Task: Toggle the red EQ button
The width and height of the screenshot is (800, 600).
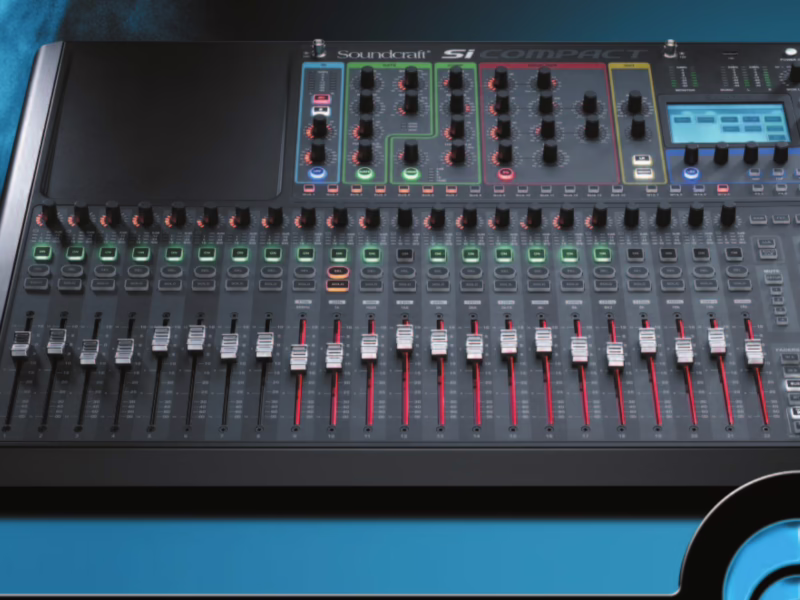Action: [x=506, y=174]
